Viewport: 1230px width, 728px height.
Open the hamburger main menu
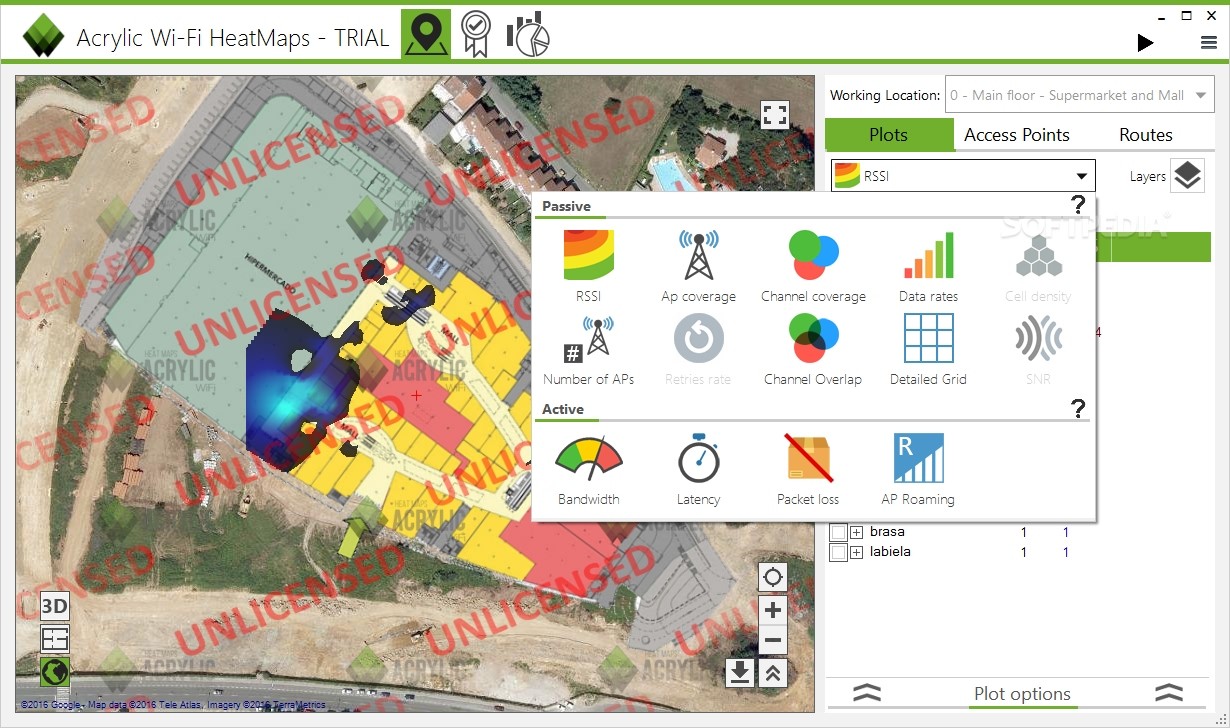click(x=1209, y=43)
